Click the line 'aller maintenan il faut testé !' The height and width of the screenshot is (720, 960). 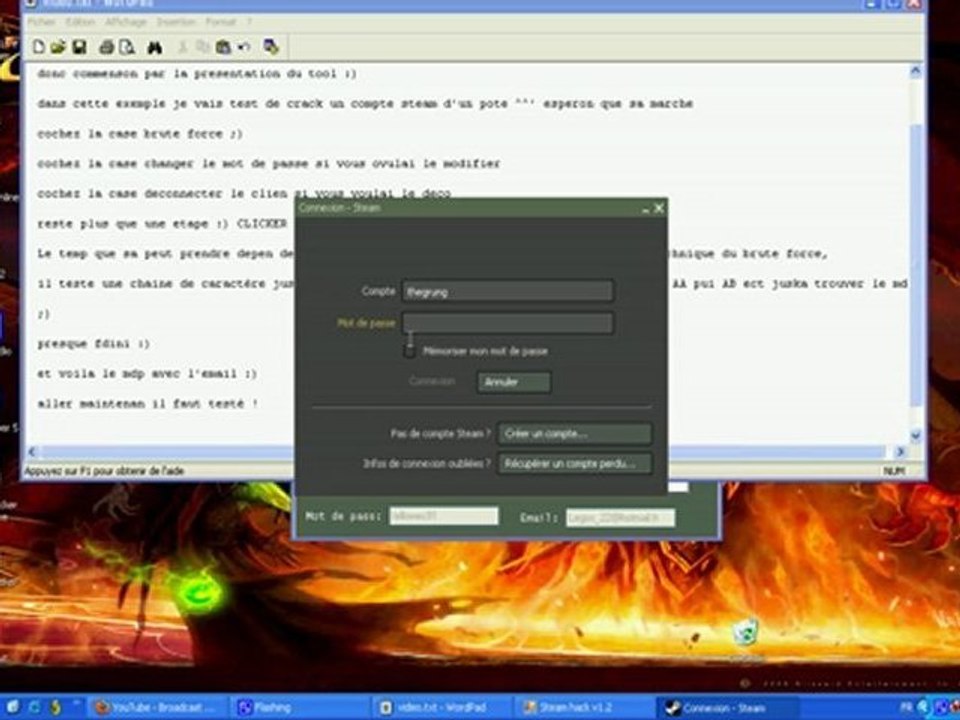(x=147, y=403)
